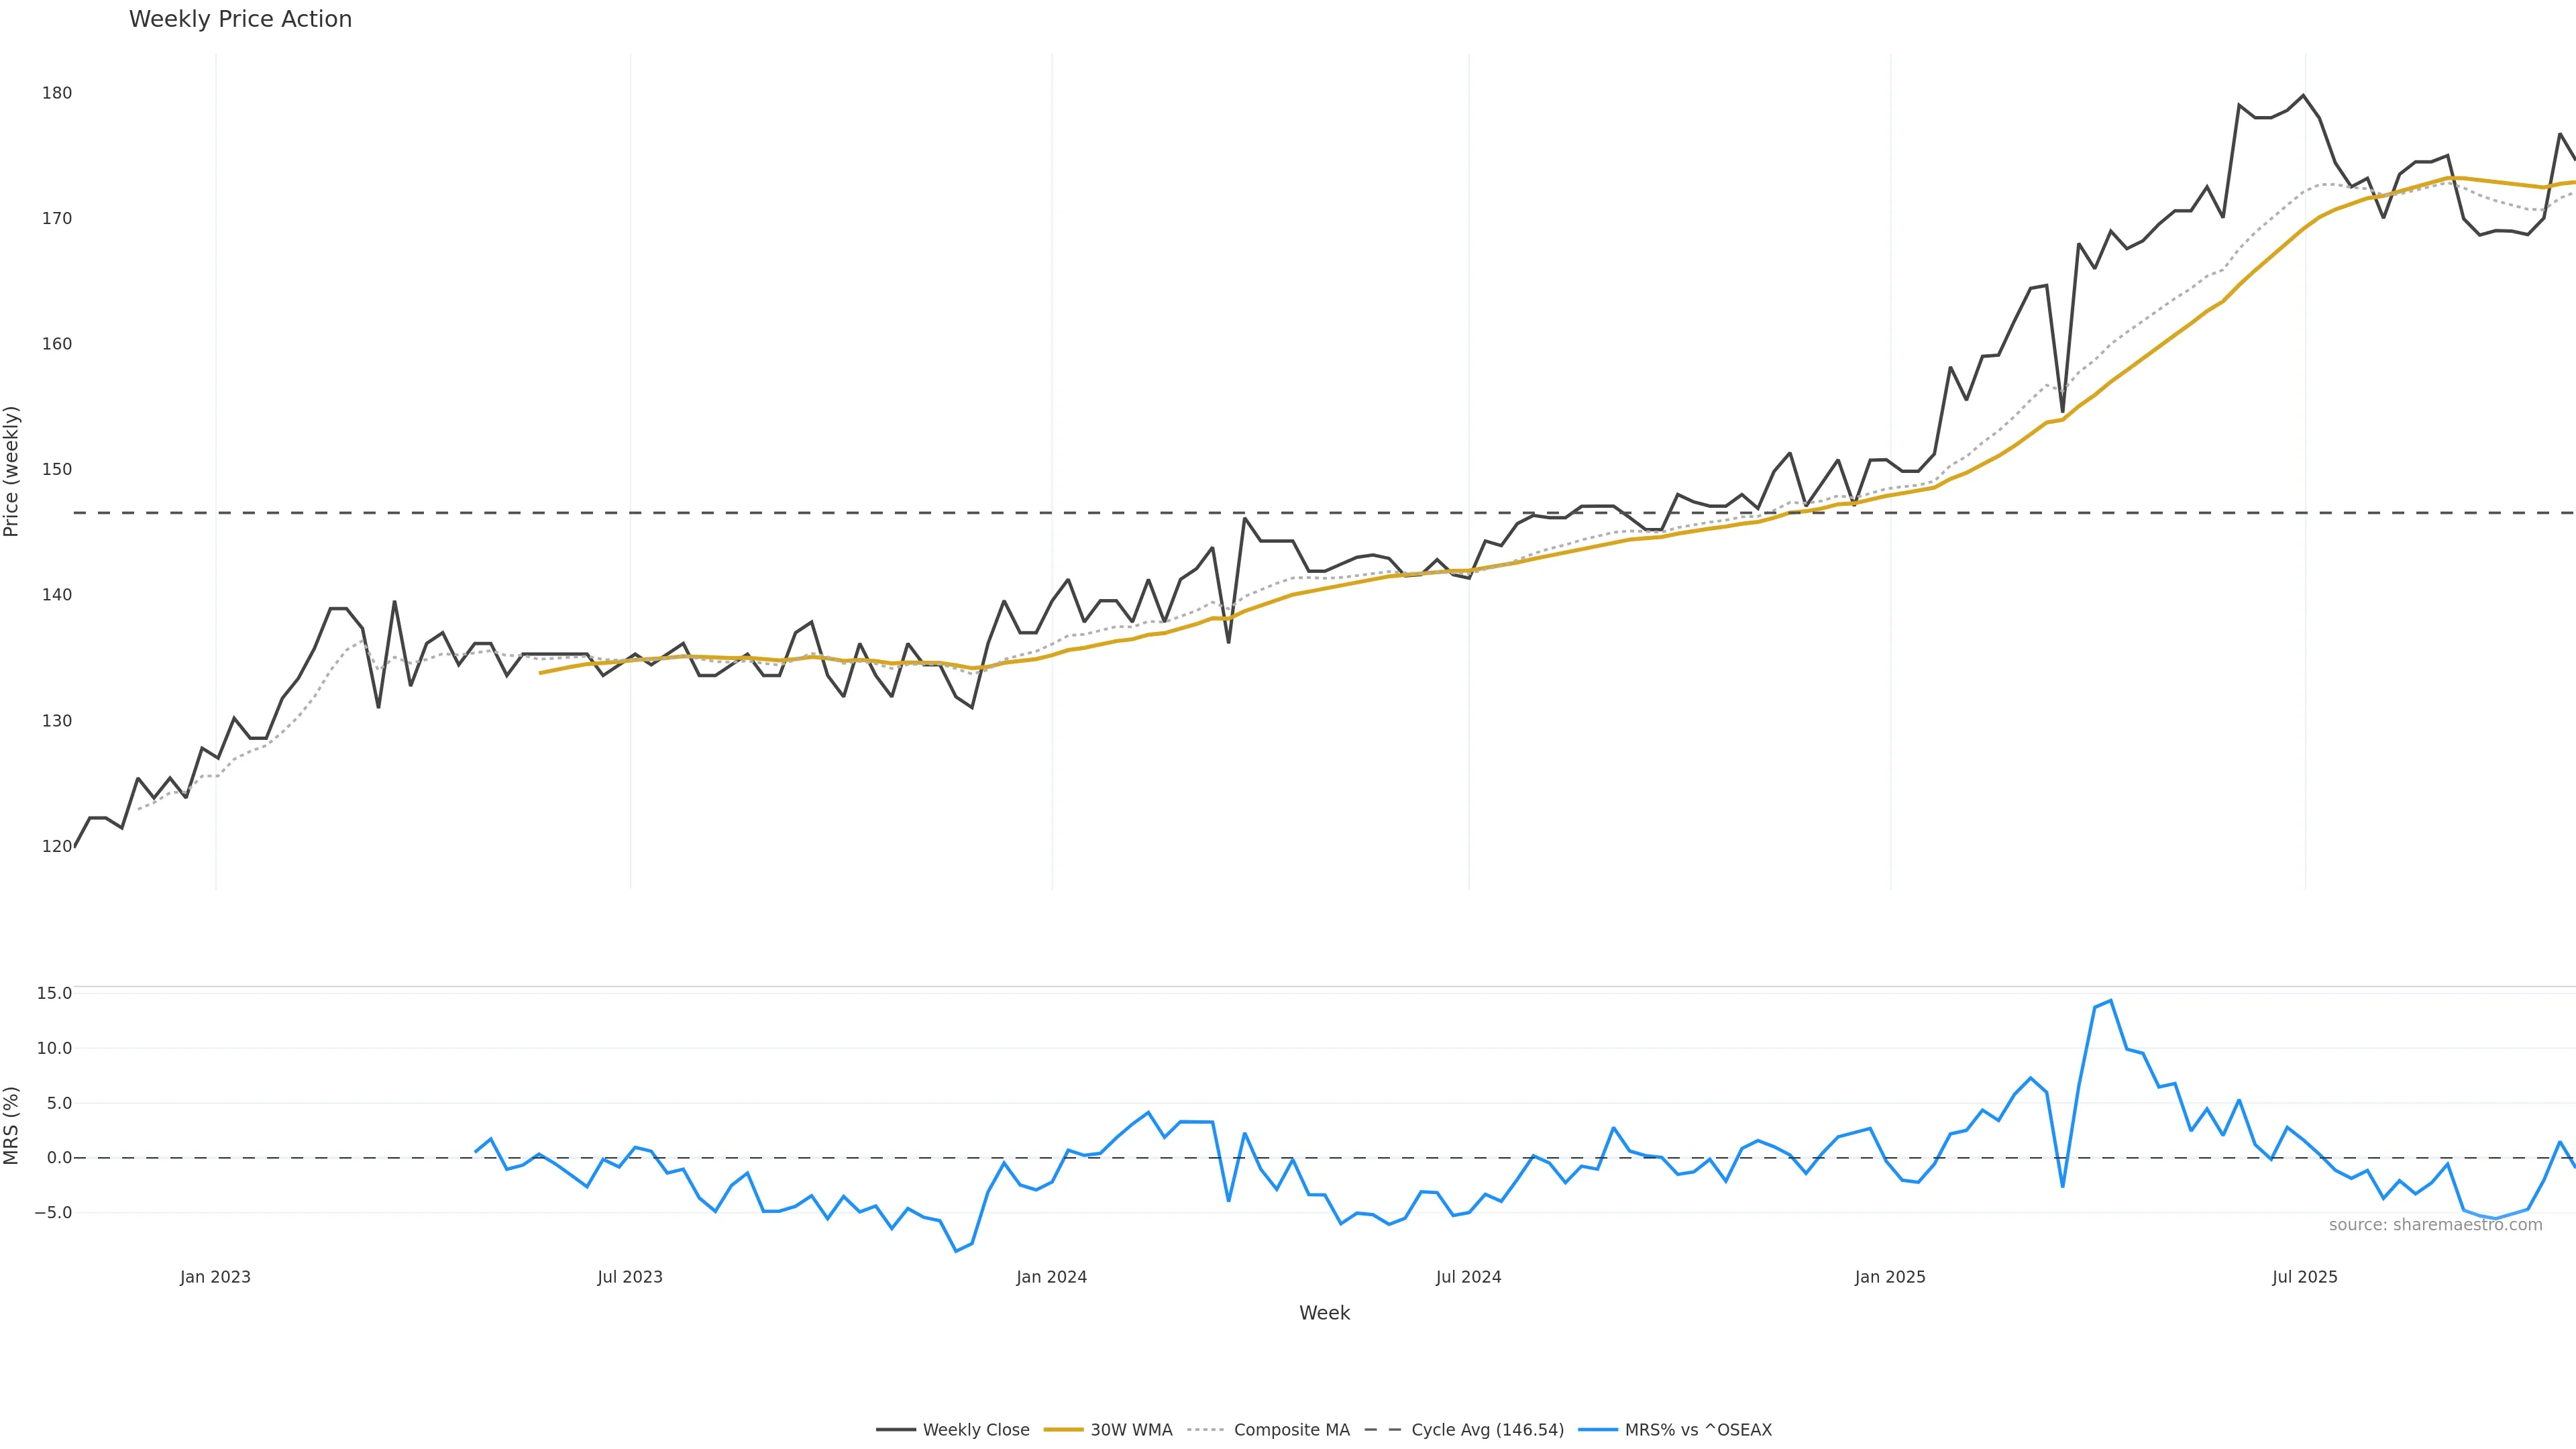This screenshot has width=2576, height=1449.
Task: Click the Week x-axis title
Action: coord(1324,1313)
